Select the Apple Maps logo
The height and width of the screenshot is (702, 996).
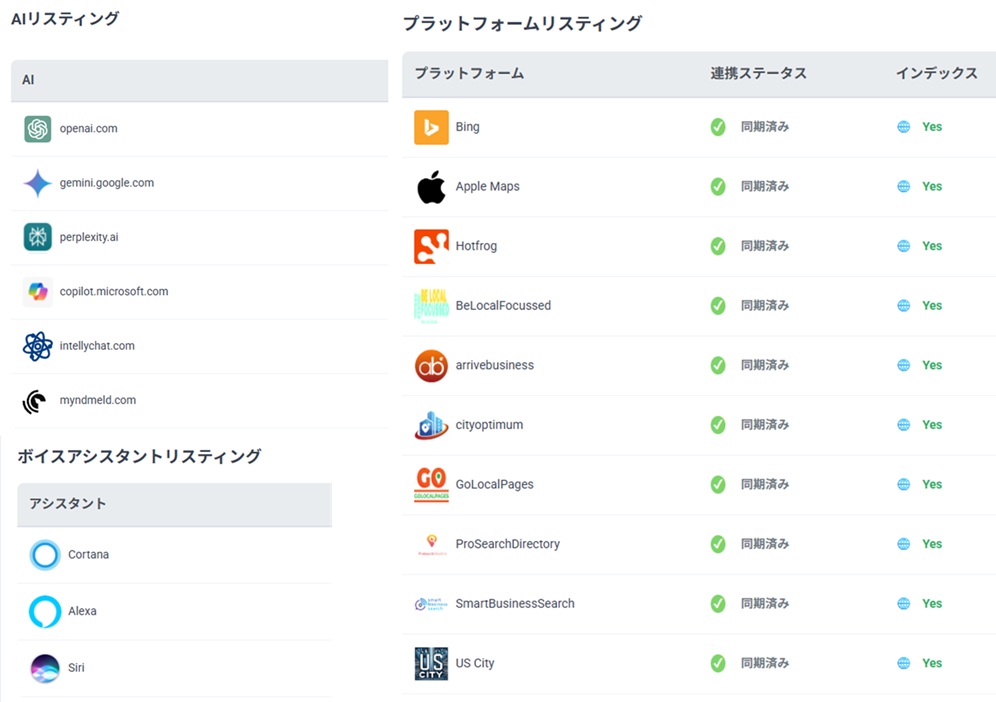coord(431,187)
